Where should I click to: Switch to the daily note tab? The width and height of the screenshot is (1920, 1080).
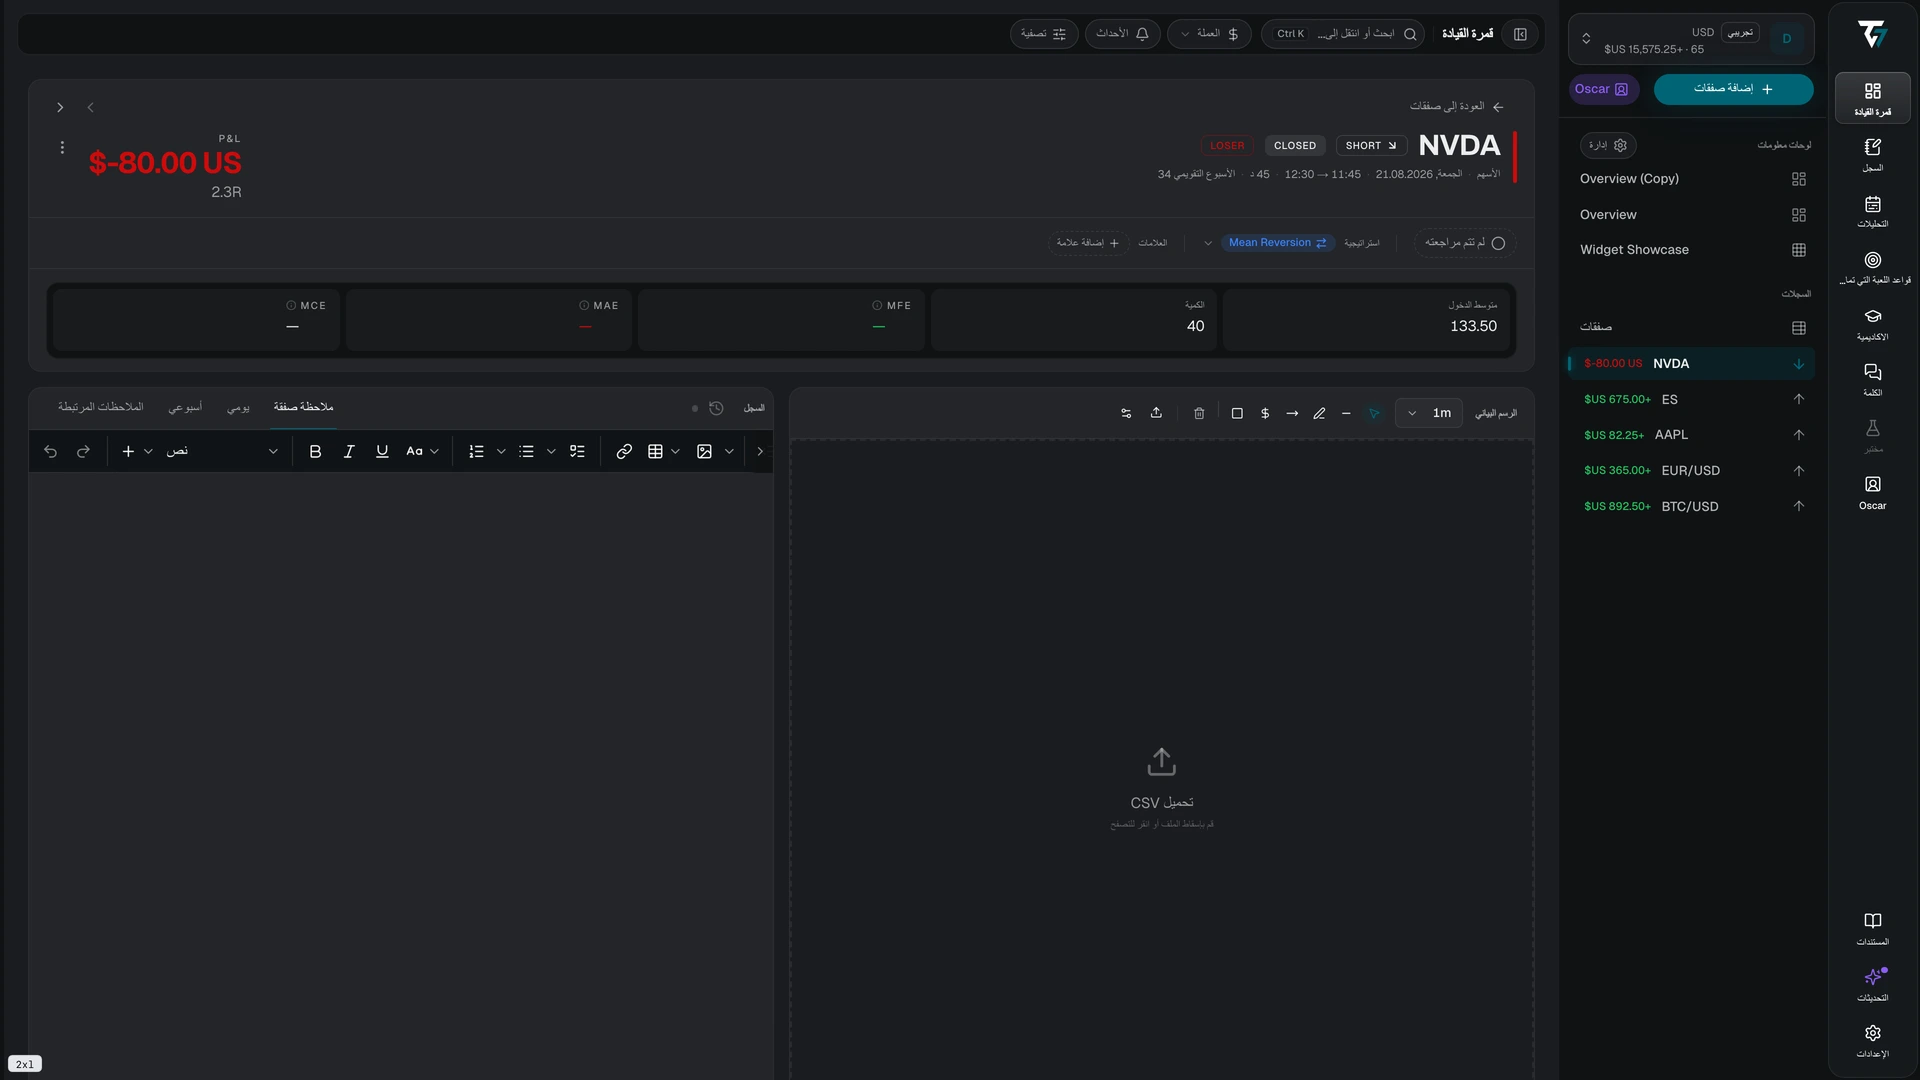[238, 408]
